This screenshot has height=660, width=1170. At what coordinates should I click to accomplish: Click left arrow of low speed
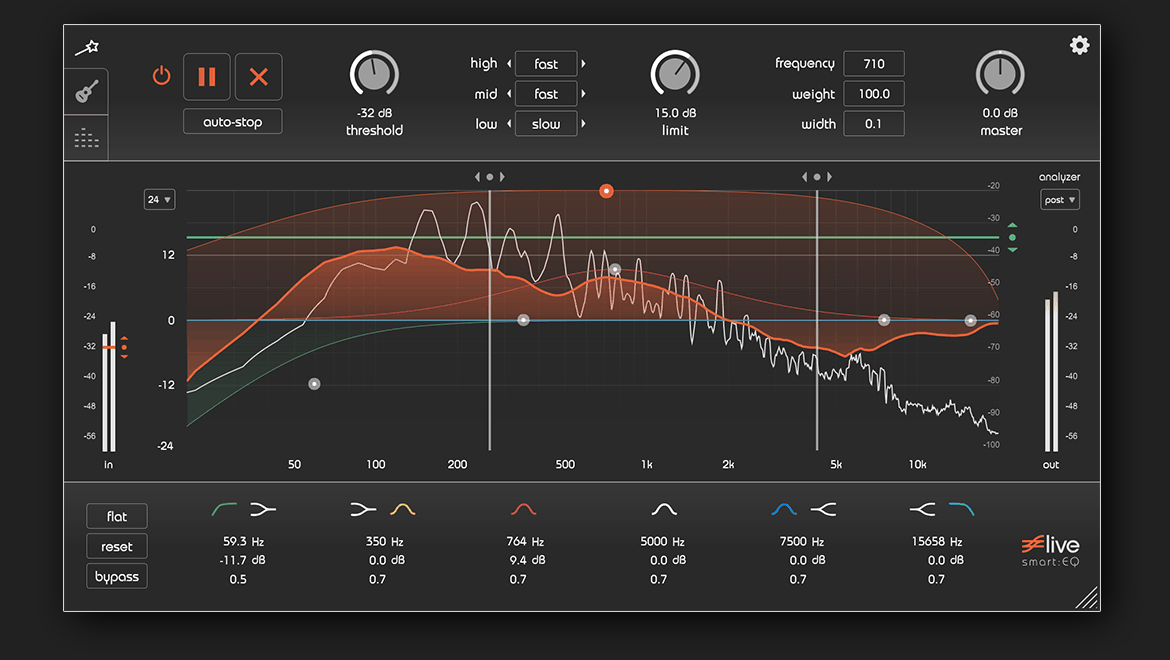509,124
